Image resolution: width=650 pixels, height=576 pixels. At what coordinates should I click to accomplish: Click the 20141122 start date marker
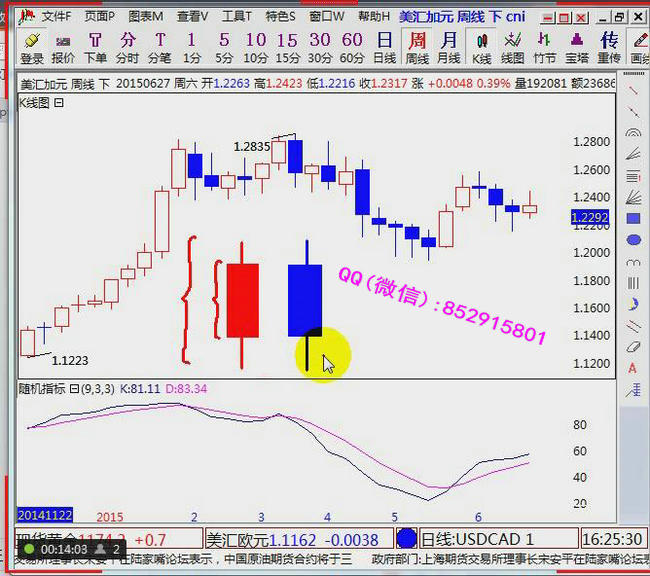(43, 516)
